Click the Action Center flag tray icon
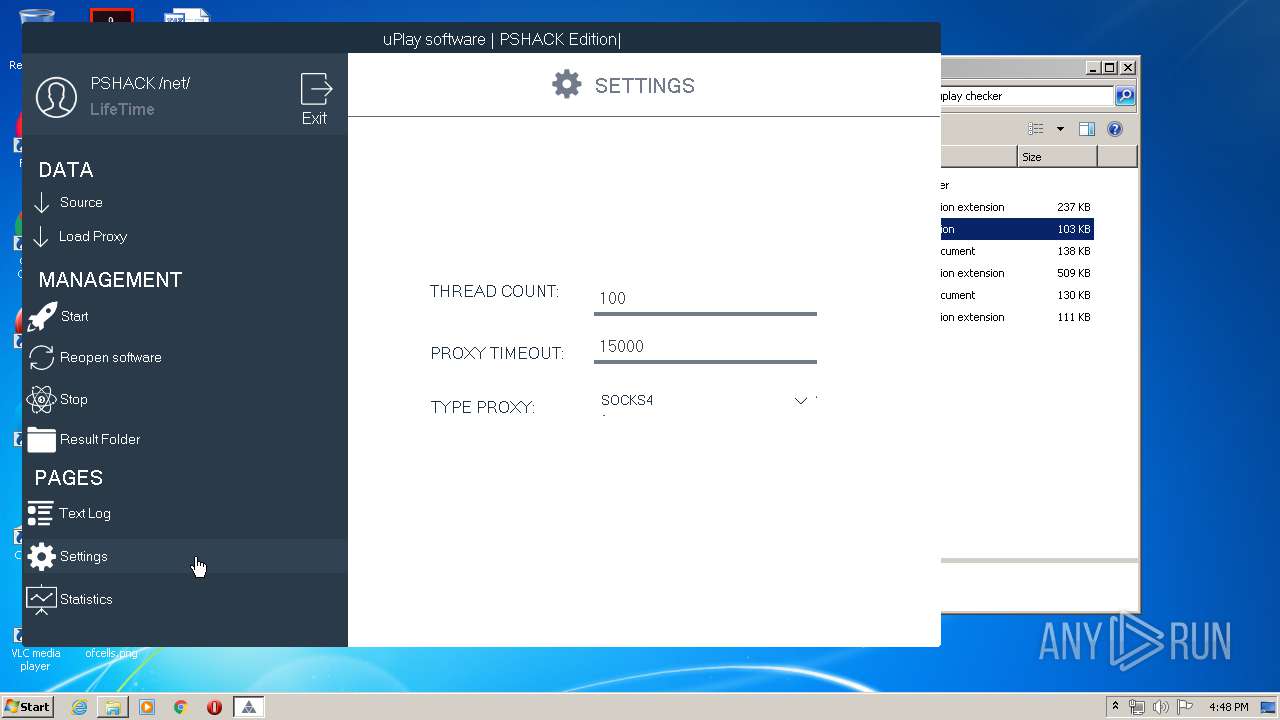The image size is (1280, 720). point(1186,707)
